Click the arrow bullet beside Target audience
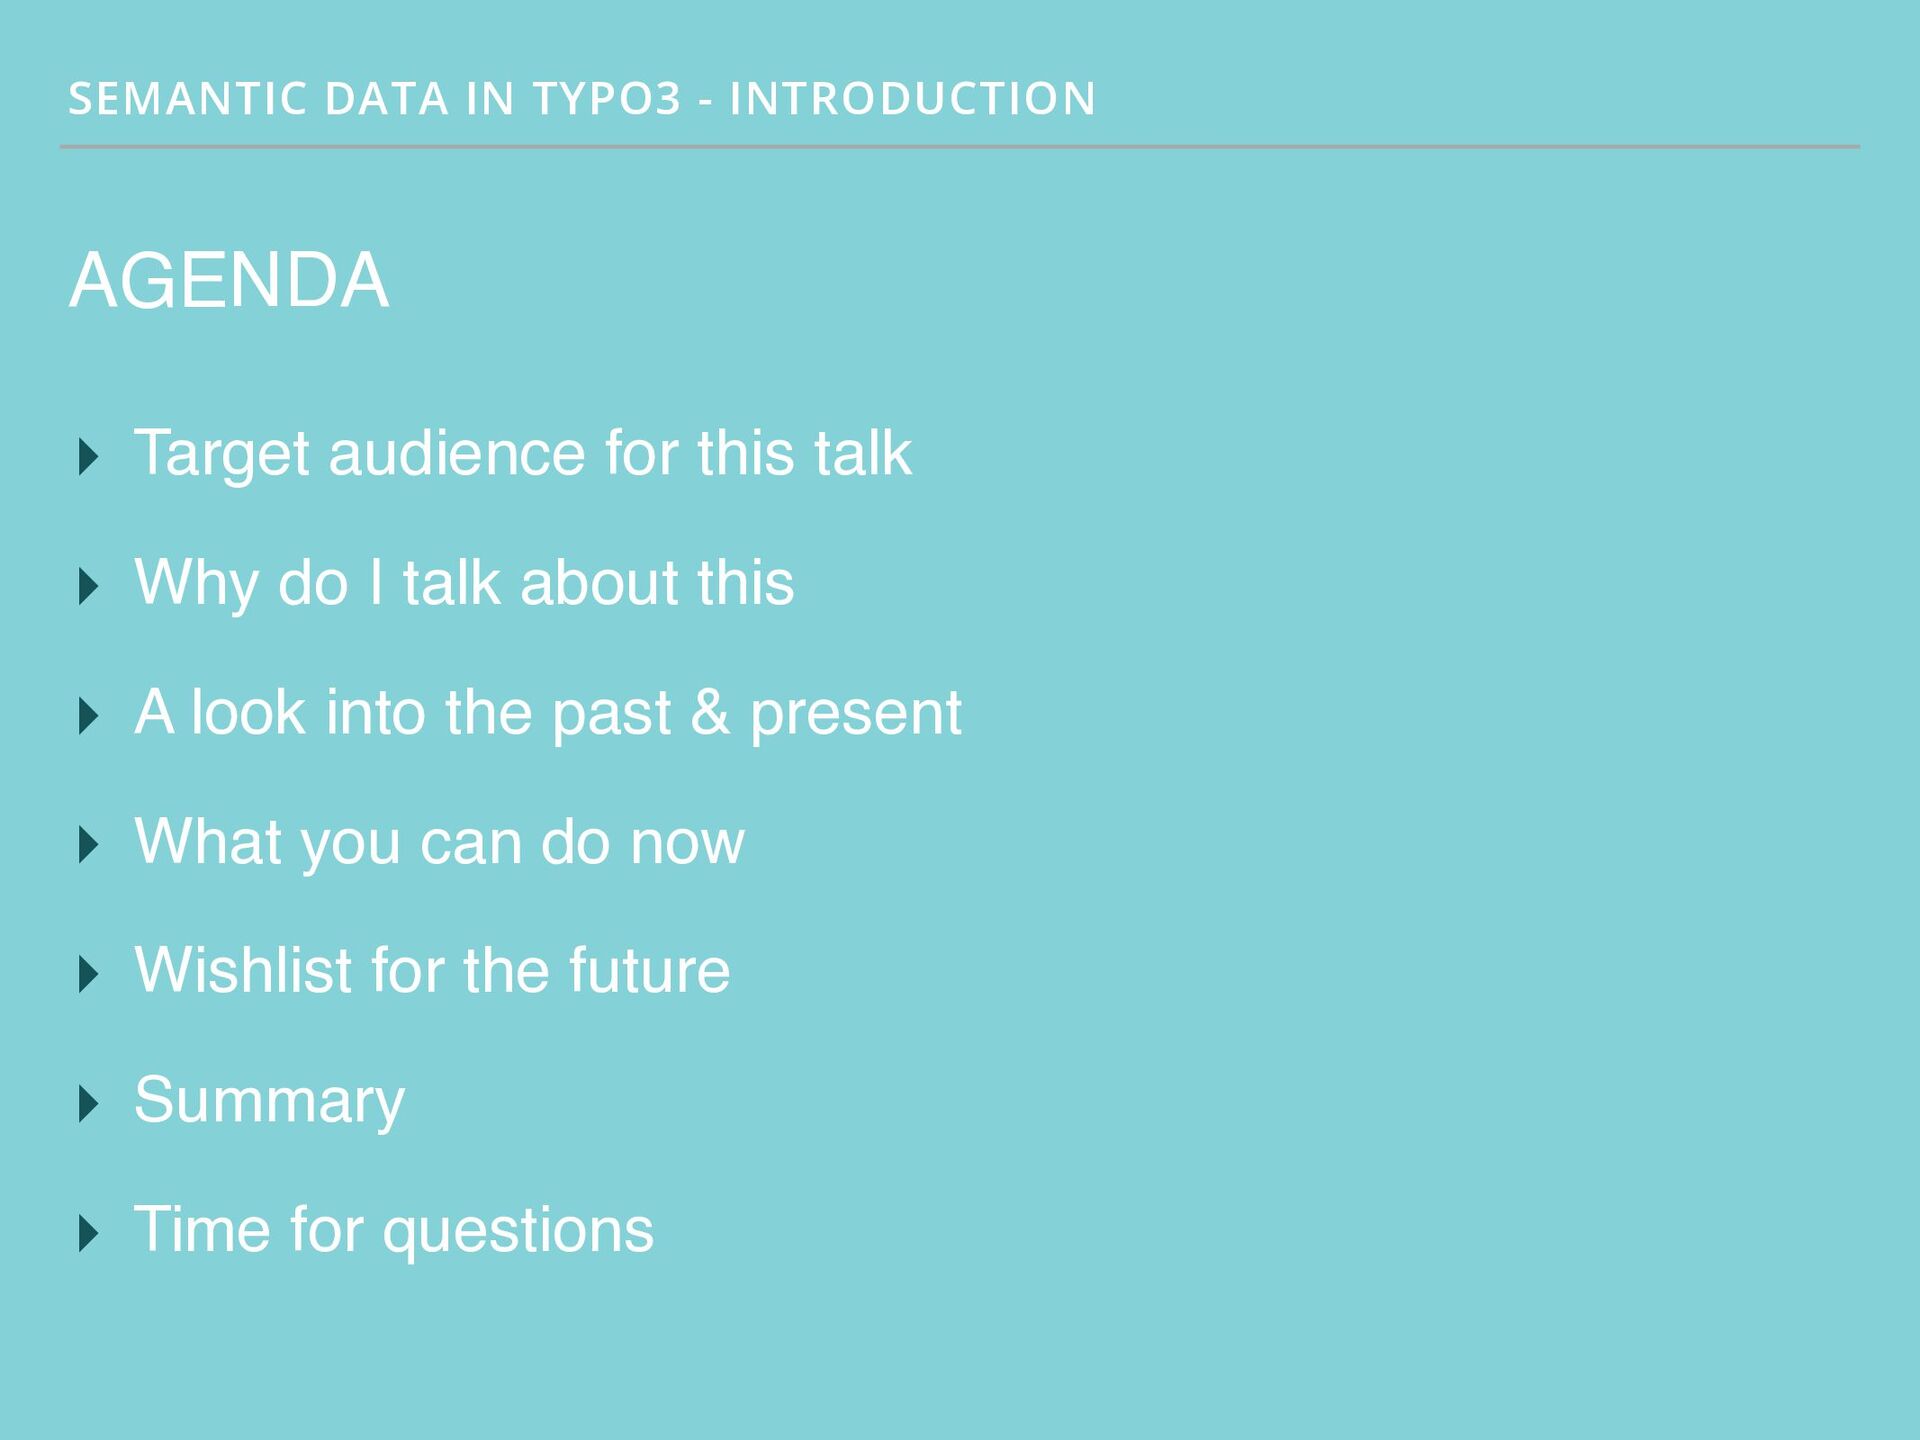The height and width of the screenshot is (1440, 1920). click(x=89, y=457)
